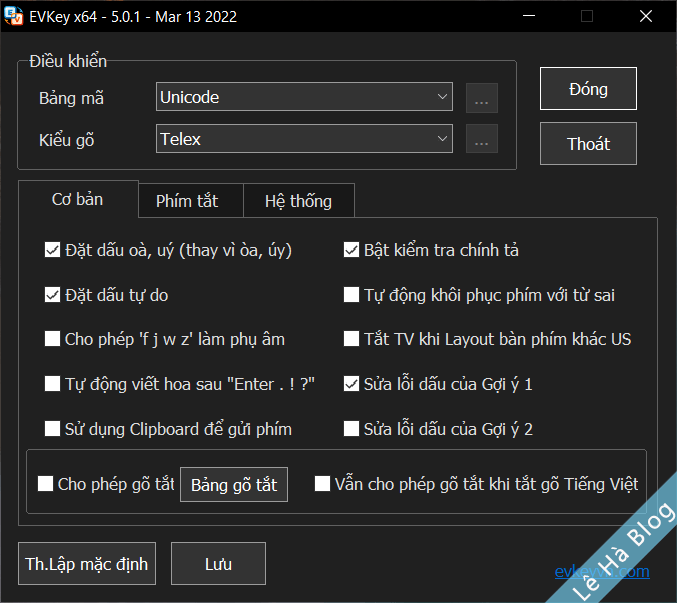The width and height of the screenshot is (677, 603).
Task: Open the Bảng mã Unicode dropdown
Action: tap(304, 97)
